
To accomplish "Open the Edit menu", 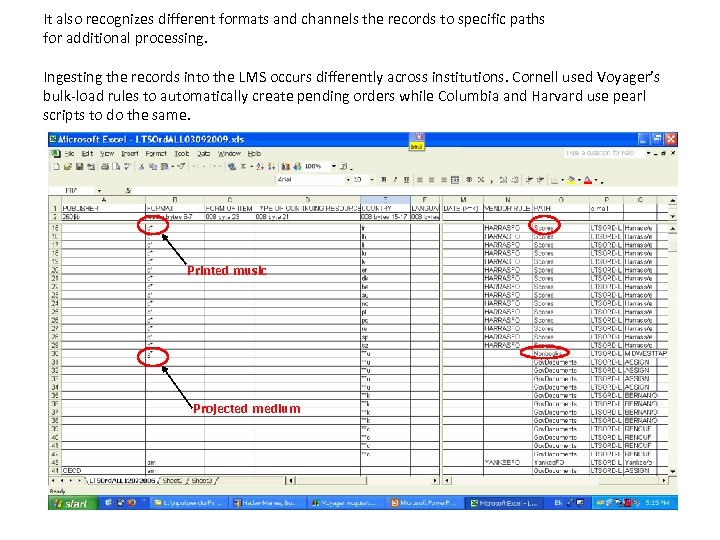I will click(x=87, y=154).
